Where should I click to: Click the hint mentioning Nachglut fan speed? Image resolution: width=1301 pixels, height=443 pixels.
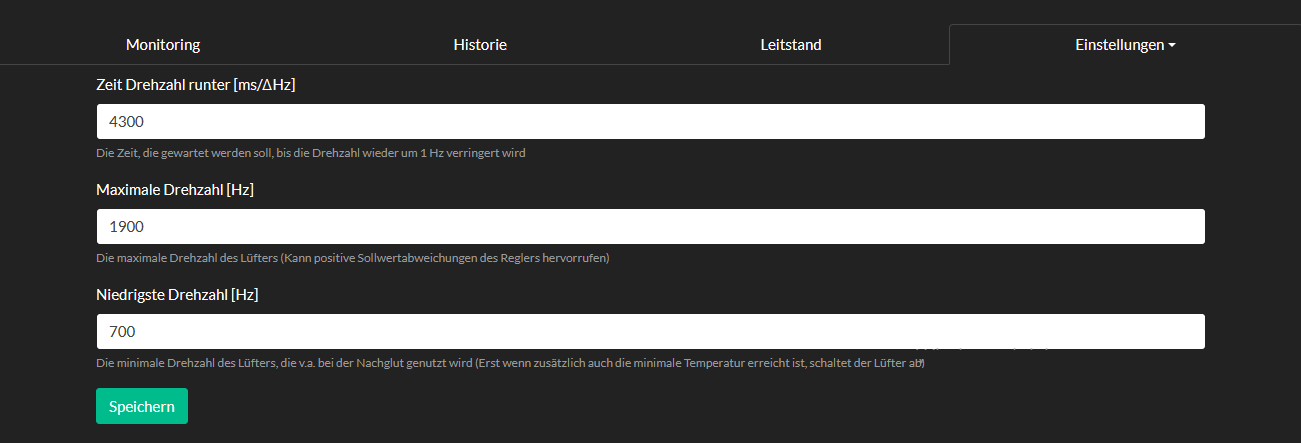pos(510,363)
